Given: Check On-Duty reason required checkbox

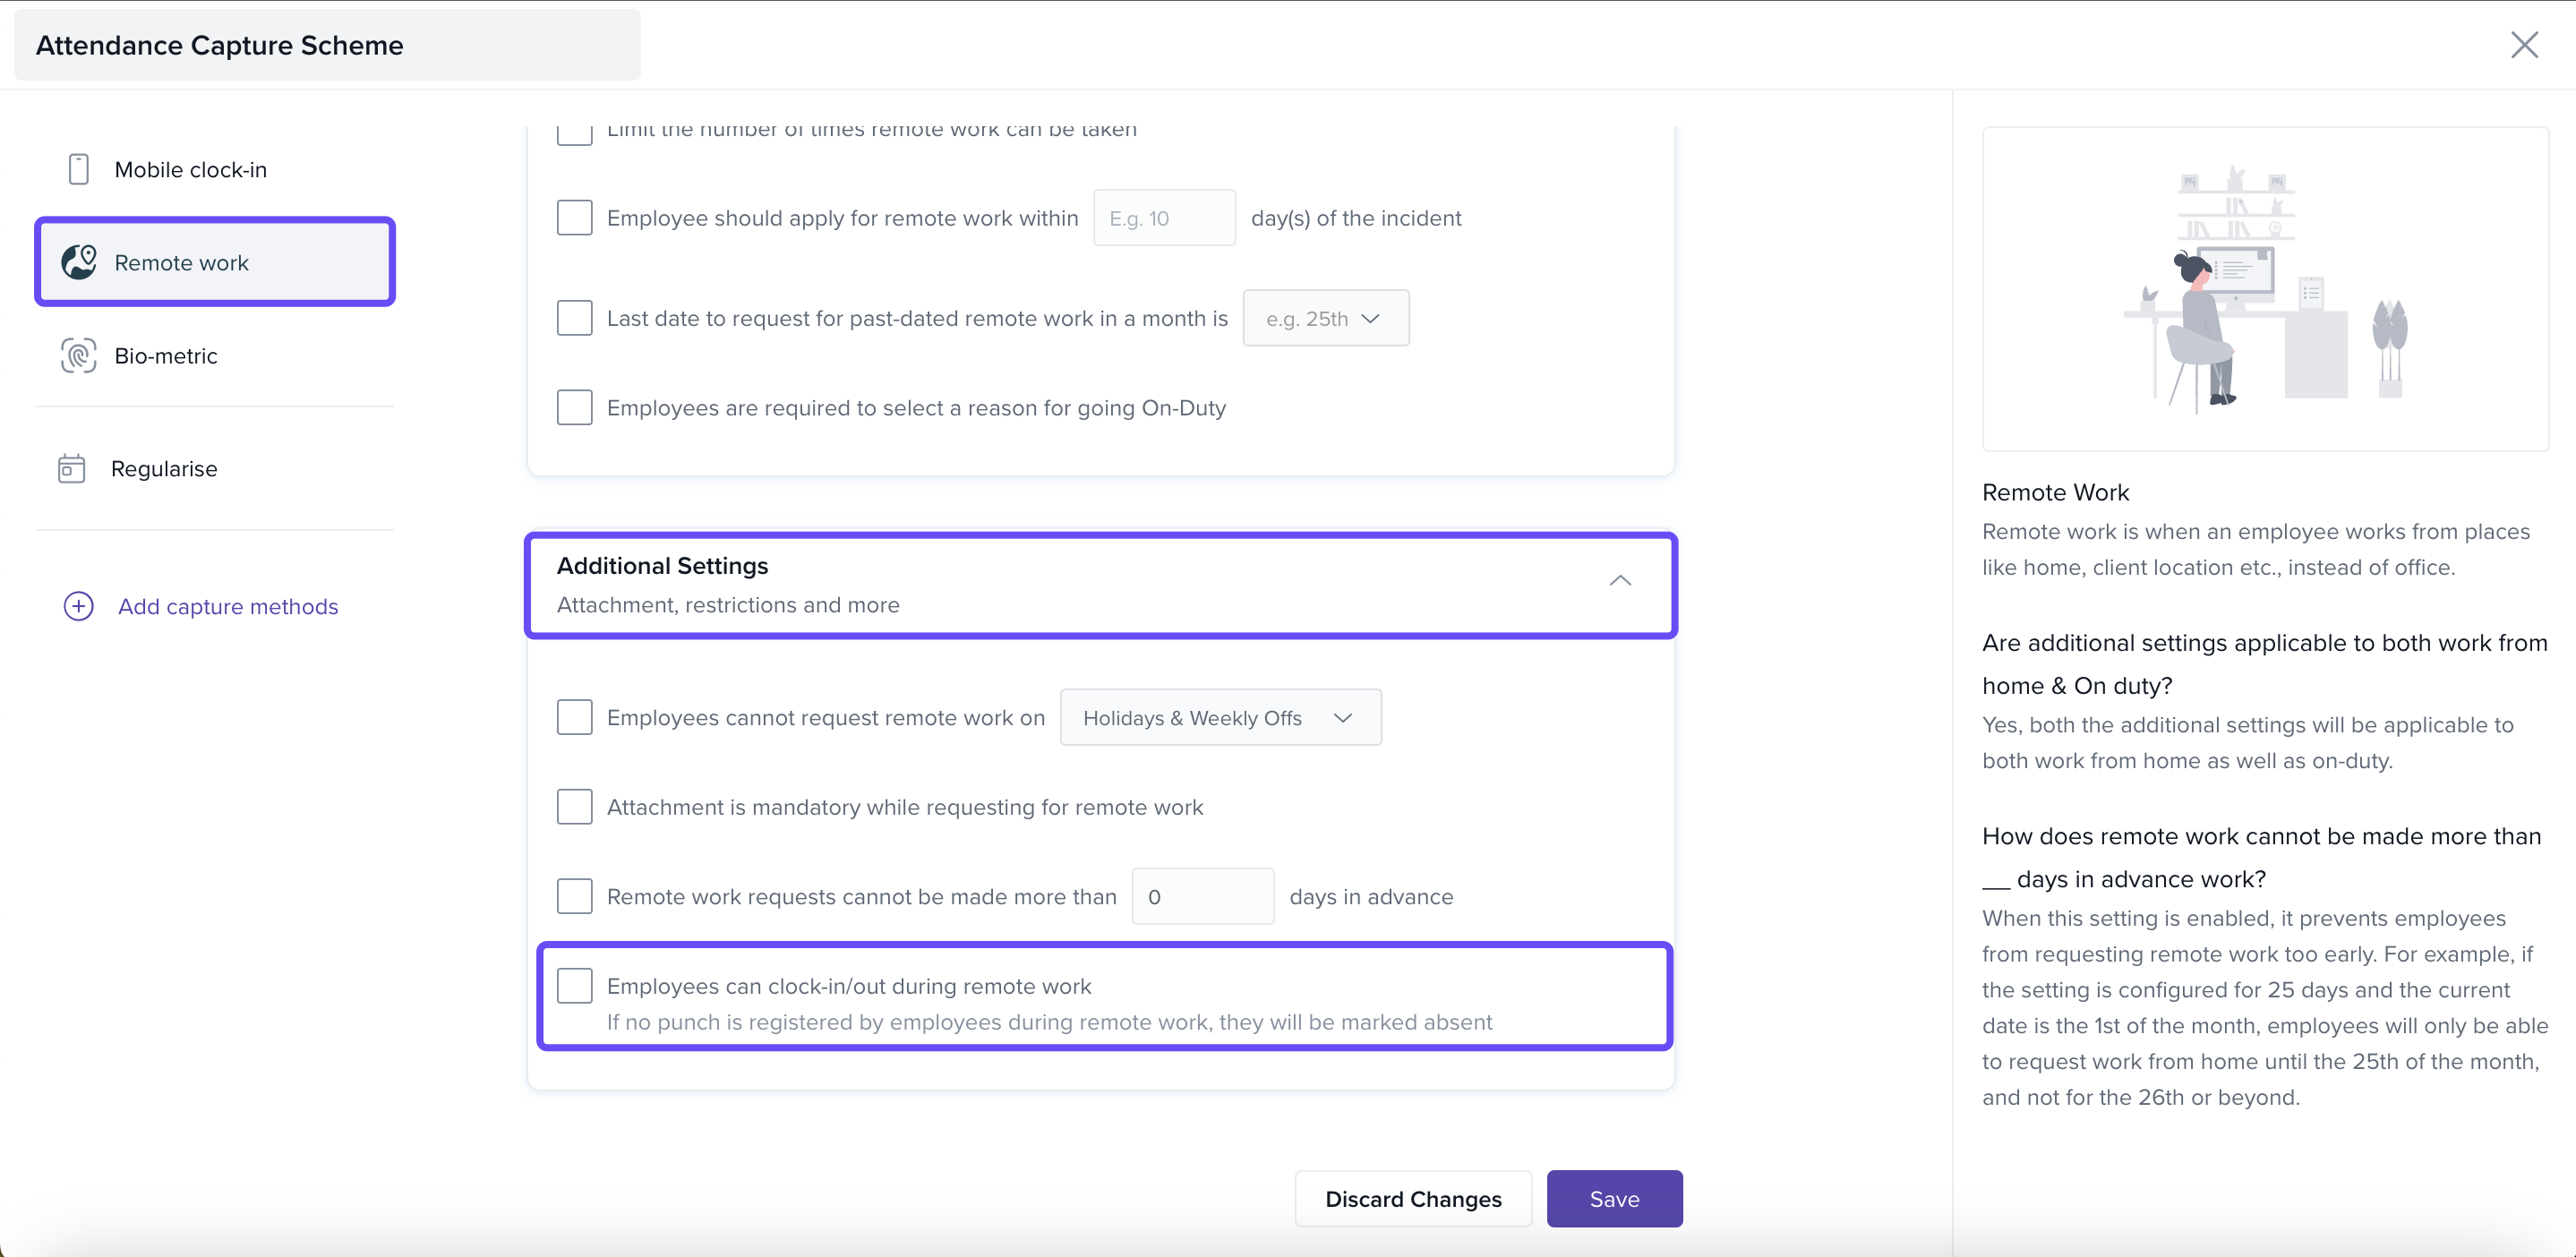Looking at the screenshot, I should click(x=575, y=408).
